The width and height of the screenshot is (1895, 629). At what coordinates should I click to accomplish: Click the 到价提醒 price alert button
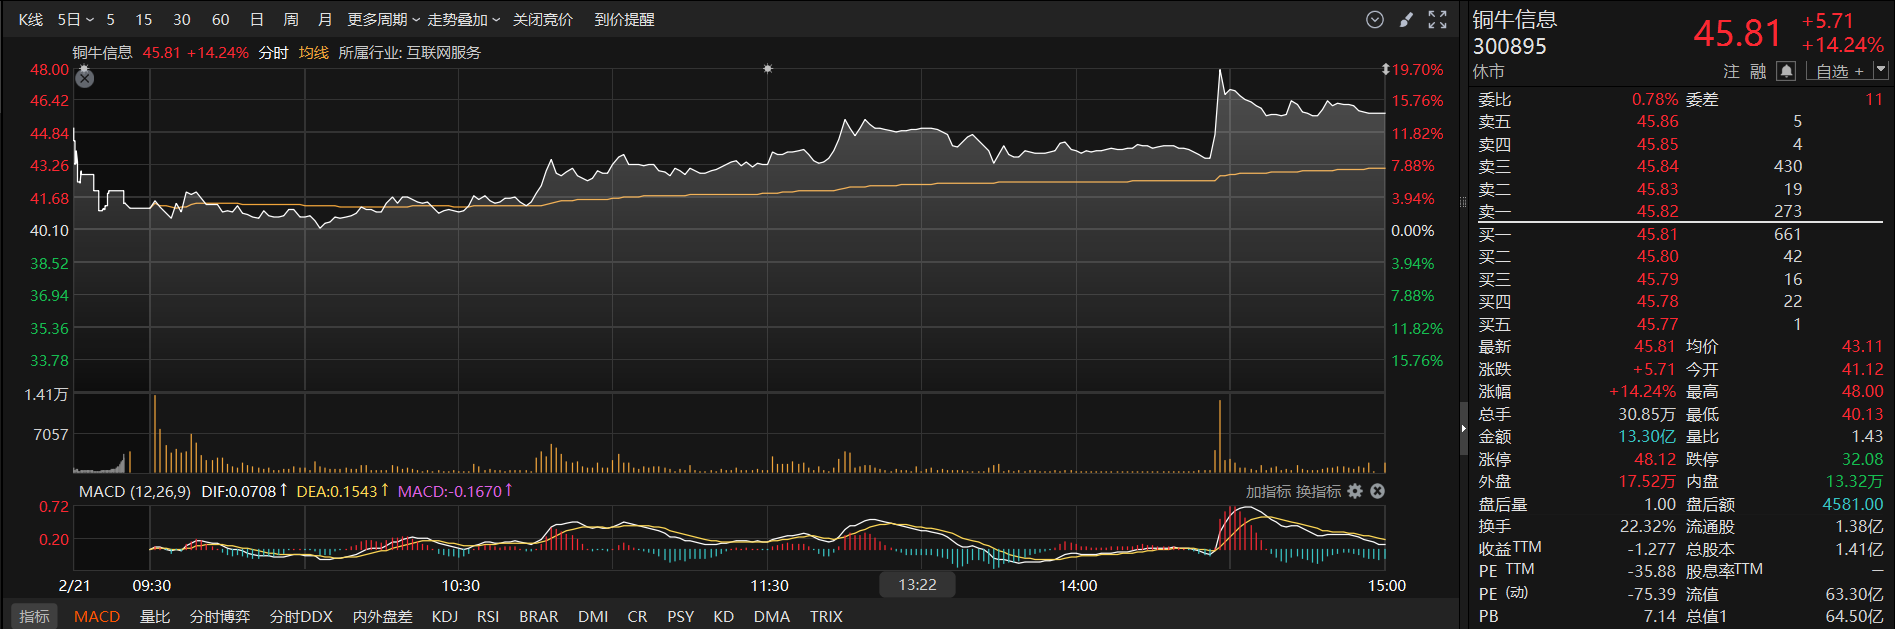pyautogui.click(x=624, y=20)
